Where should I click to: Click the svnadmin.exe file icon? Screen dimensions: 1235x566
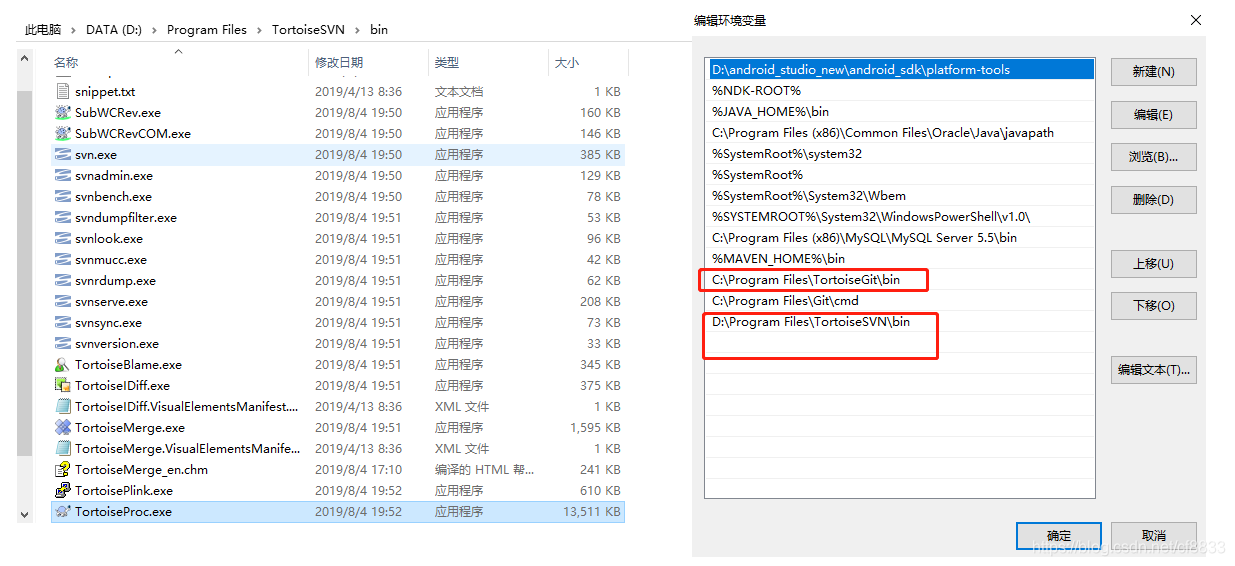tap(63, 176)
